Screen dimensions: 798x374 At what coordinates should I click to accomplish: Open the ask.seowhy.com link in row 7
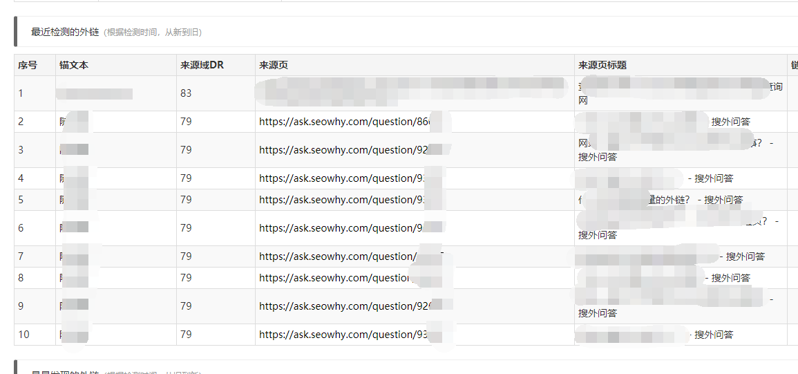[x=339, y=256]
